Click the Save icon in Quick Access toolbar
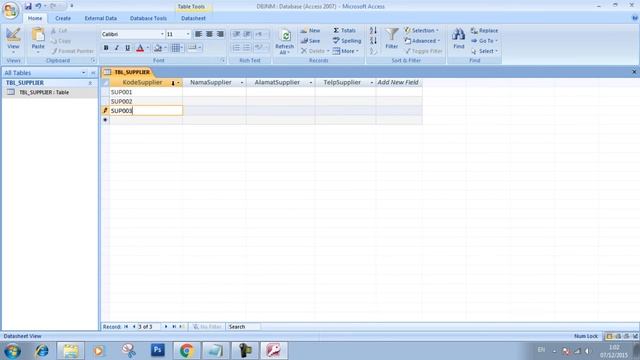640x360 pixels. click(28, 6)
